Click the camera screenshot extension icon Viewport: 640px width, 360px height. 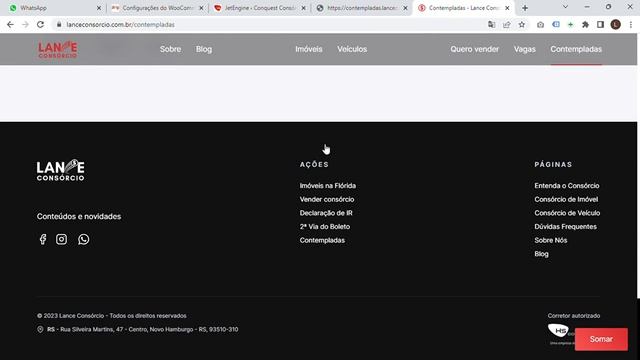(540, 24)
